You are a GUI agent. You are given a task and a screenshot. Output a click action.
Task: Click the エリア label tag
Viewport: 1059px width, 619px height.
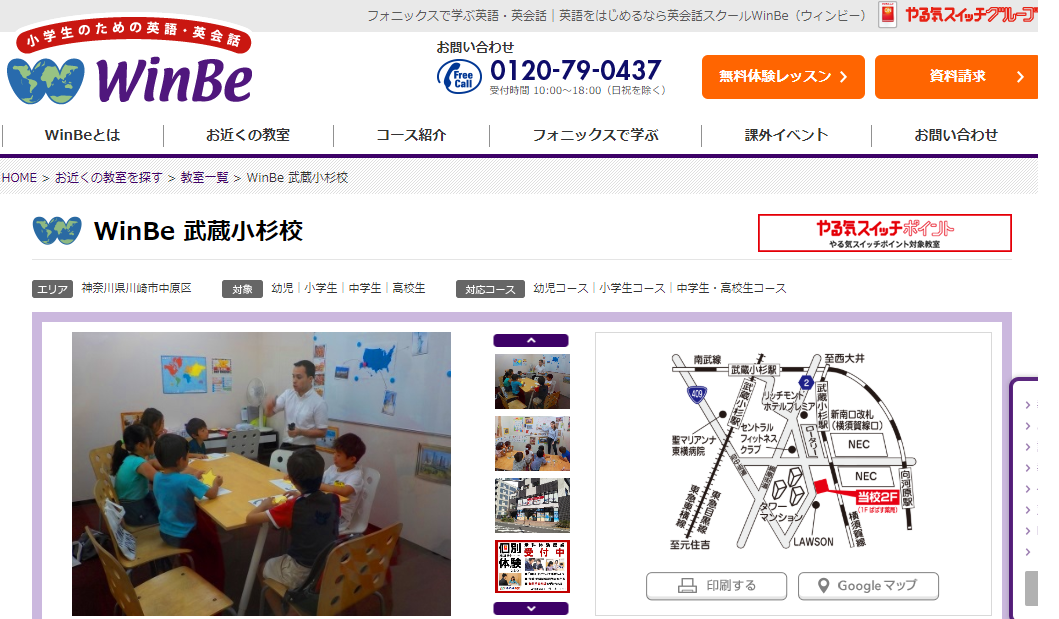tap(52, 289)
